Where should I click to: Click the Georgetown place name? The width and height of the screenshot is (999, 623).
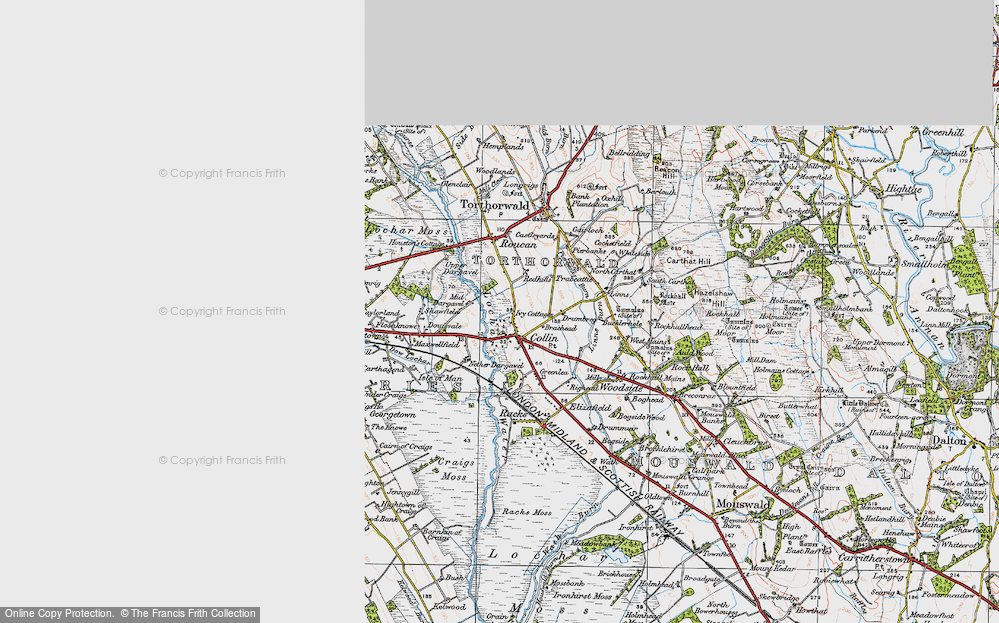(393, 414)
